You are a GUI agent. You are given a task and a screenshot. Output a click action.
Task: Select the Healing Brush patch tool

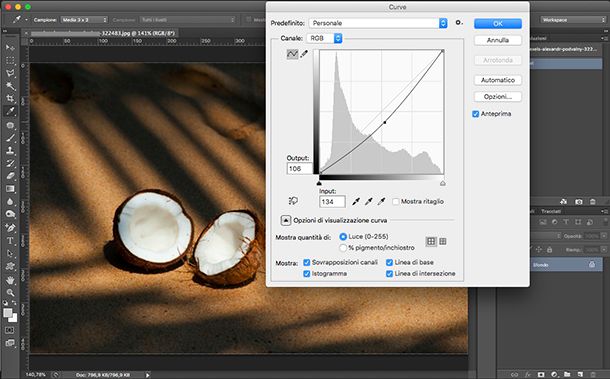click(10, 125)
